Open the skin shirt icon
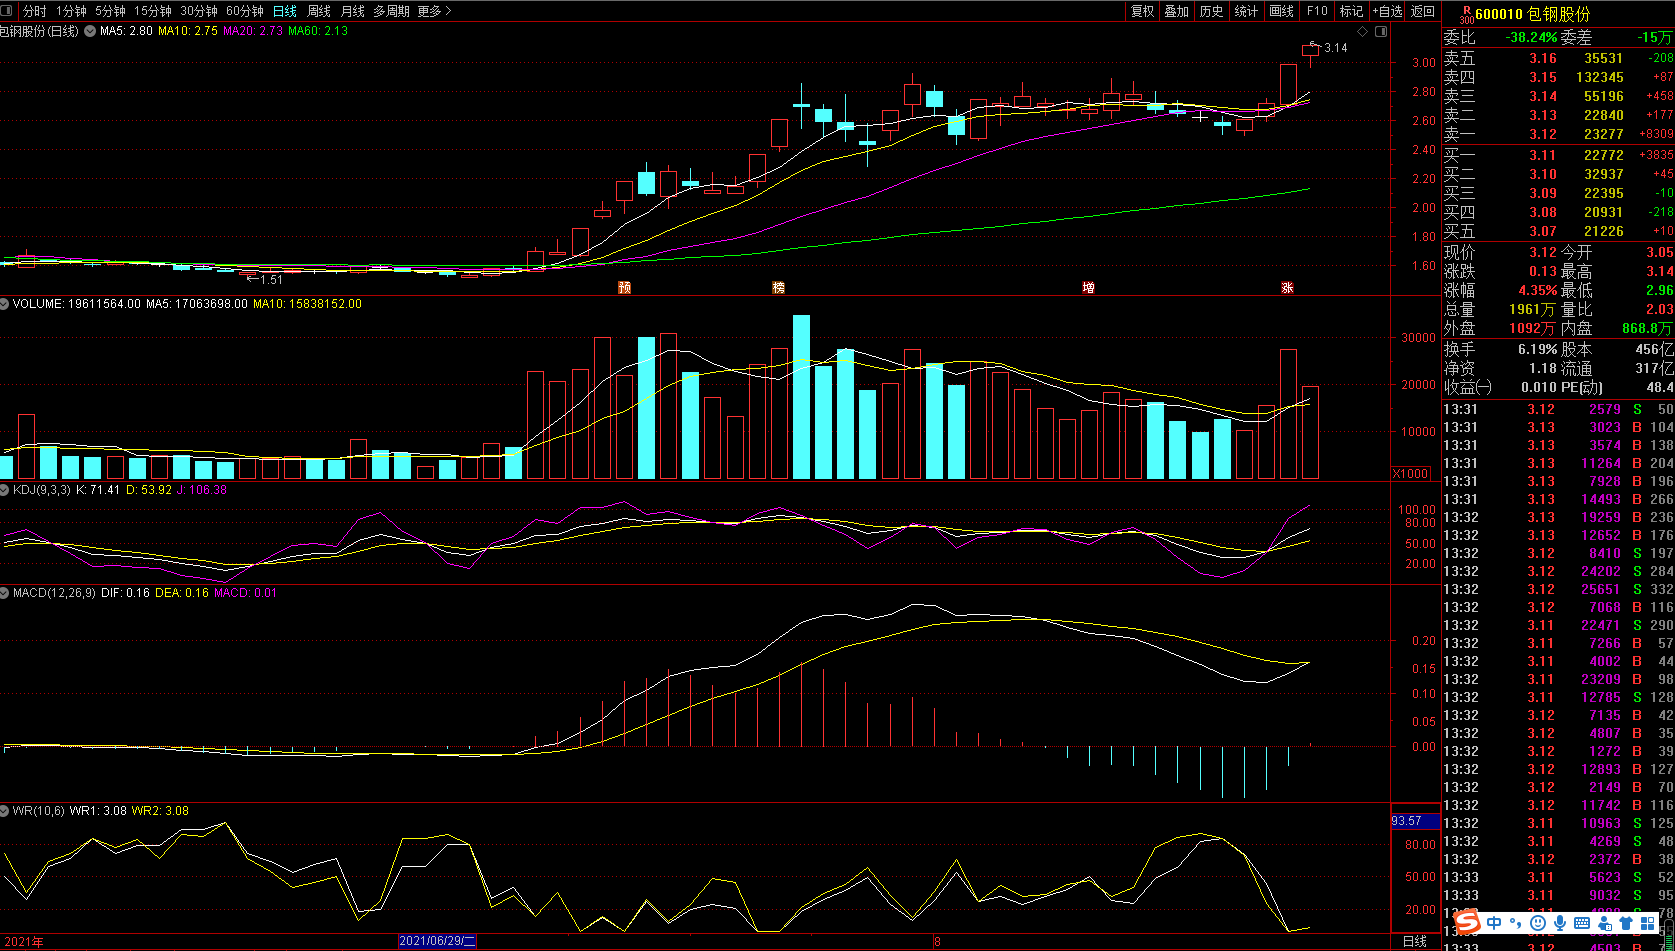Viewport: 1675px width, 951px height. (x=1626, y=923)
